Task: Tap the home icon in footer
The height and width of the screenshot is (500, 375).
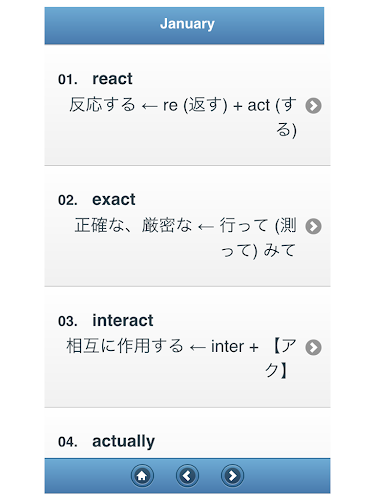Action: [x=142, y=475]
